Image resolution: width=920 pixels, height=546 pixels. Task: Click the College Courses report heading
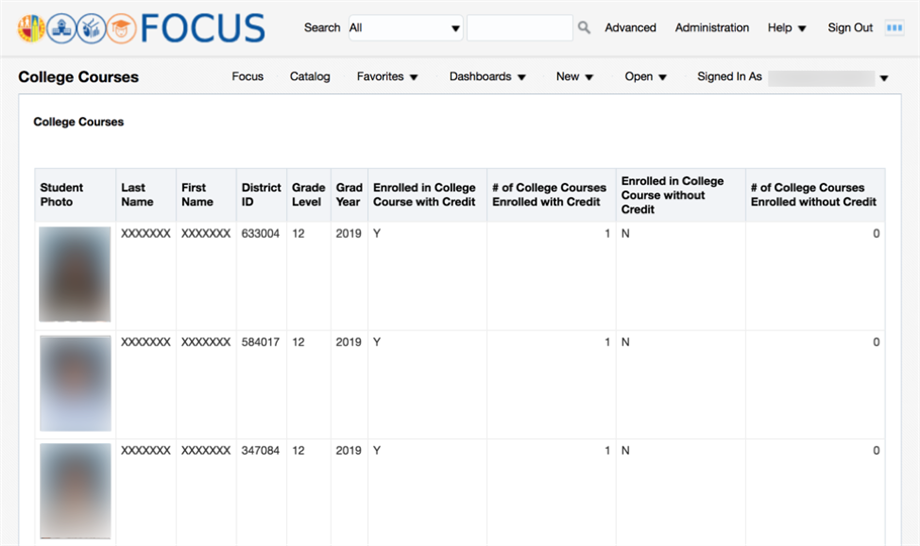(79, 122)
